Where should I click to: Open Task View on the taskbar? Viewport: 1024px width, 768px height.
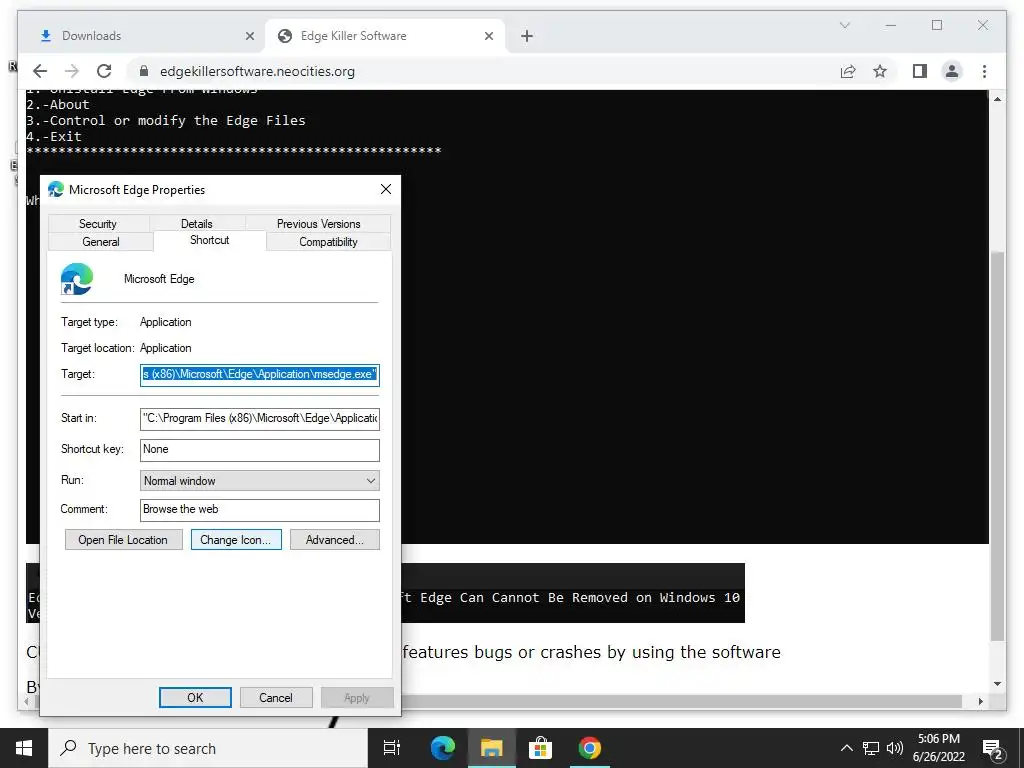click(x=392, y=748)
